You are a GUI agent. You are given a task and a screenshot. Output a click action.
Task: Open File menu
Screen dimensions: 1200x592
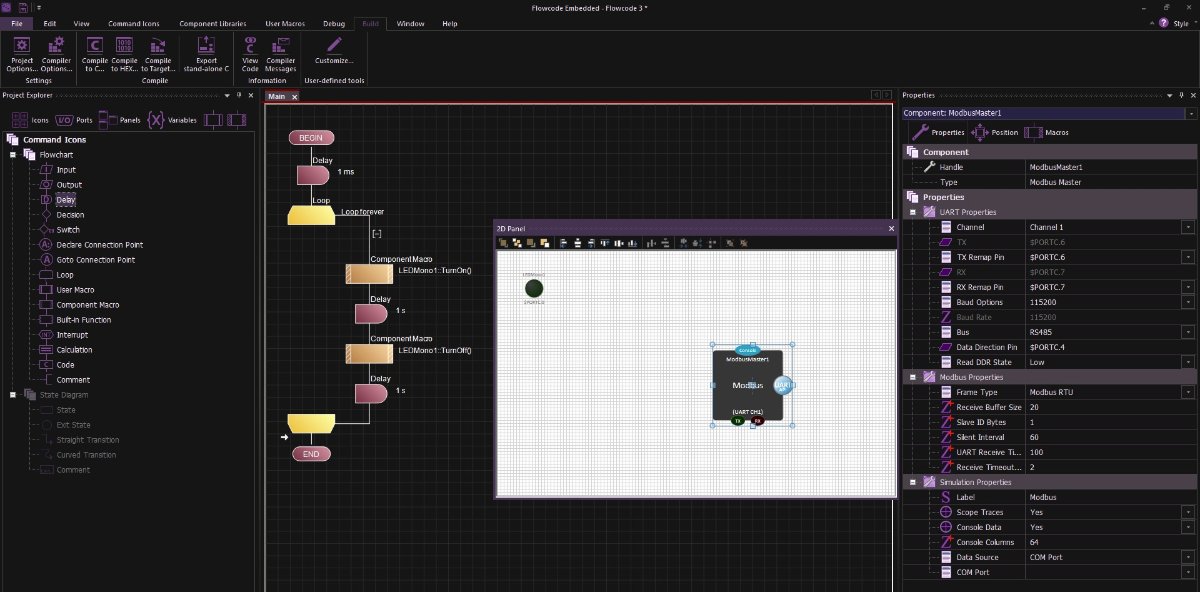[x=16, y=23]
